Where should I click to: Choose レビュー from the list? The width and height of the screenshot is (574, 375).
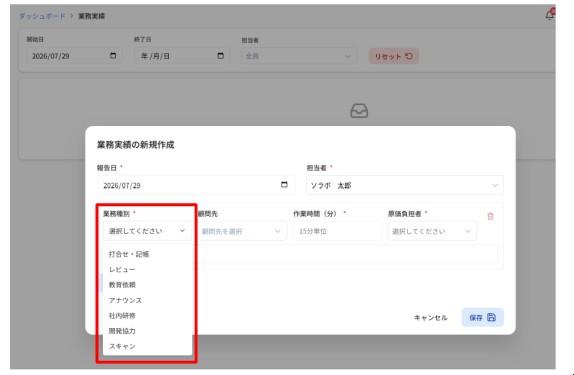(147, 270)
